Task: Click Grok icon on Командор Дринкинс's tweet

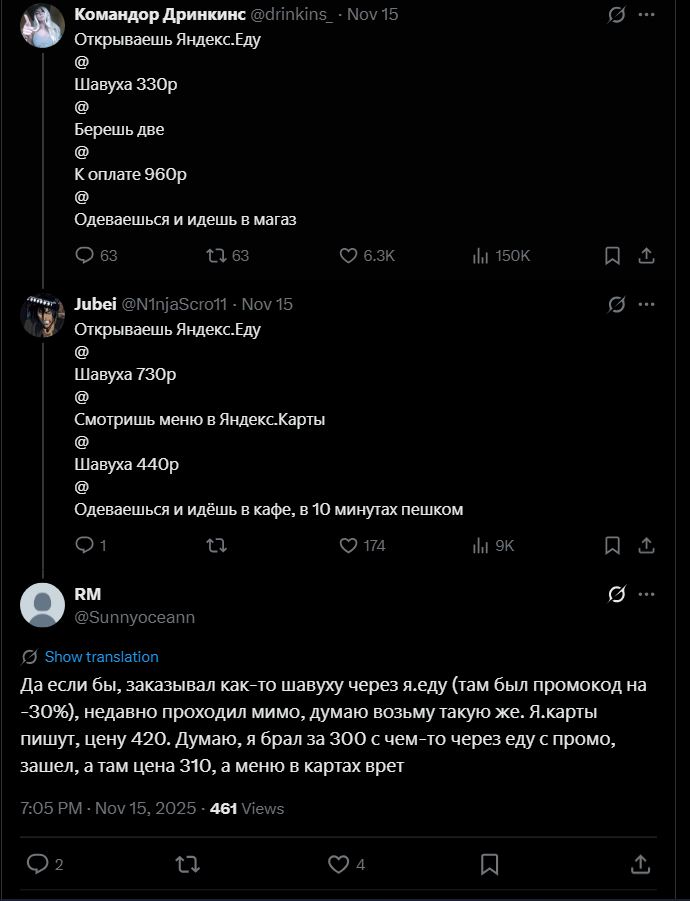Action: [617, 15]
